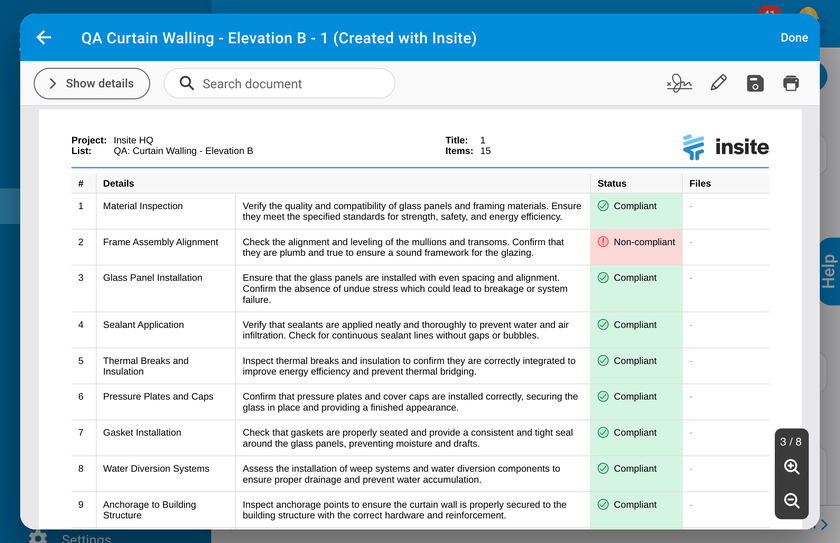840x543 pixels.
Task: Click the Insite logo in the document
Action: (x=725, y=147)
